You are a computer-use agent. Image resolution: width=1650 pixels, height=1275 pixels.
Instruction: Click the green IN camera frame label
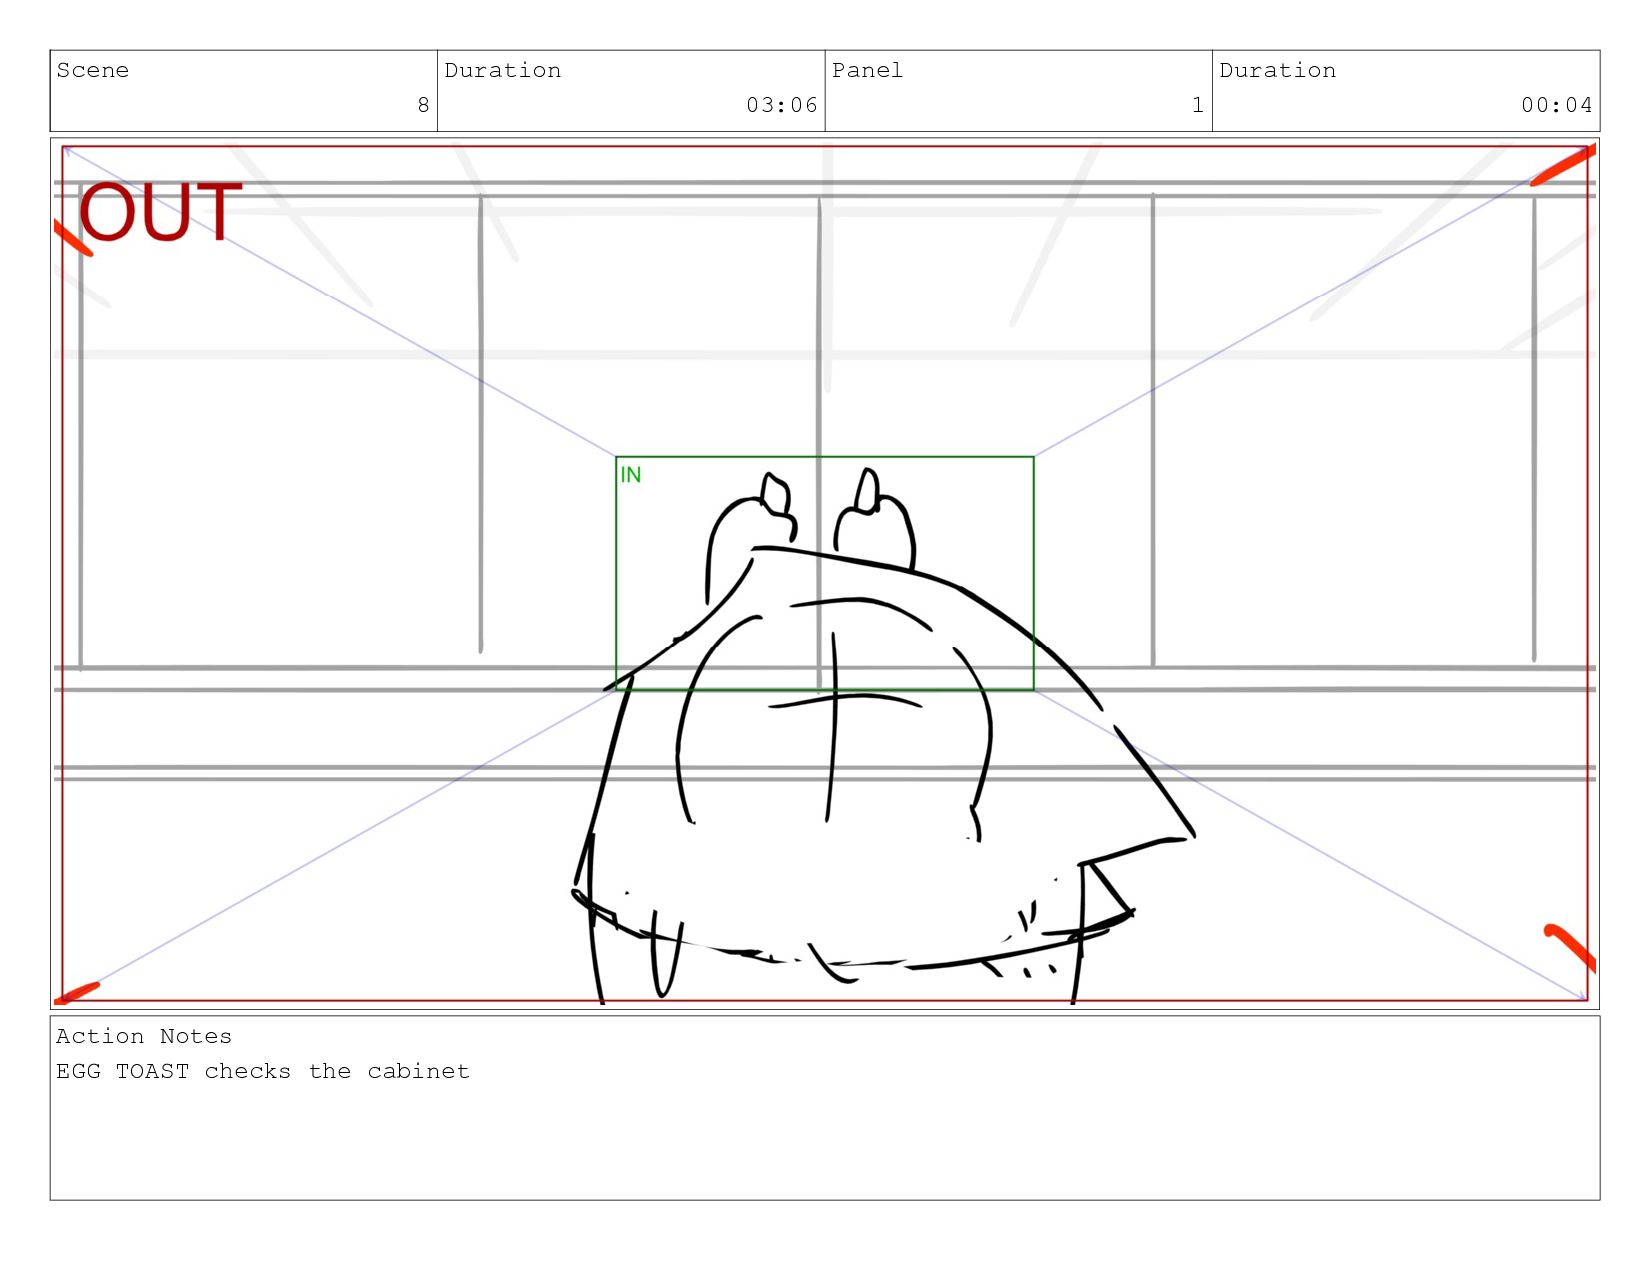pyautogui.click(x=631, y=475)
